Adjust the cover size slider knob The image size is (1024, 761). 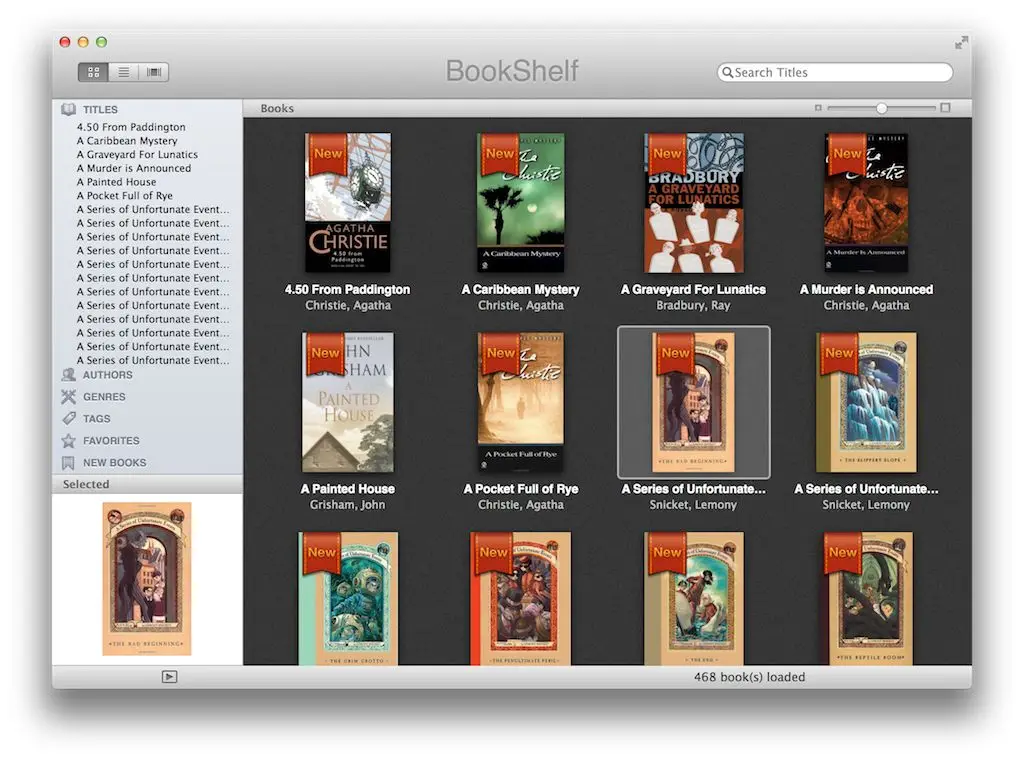[882, 108]
